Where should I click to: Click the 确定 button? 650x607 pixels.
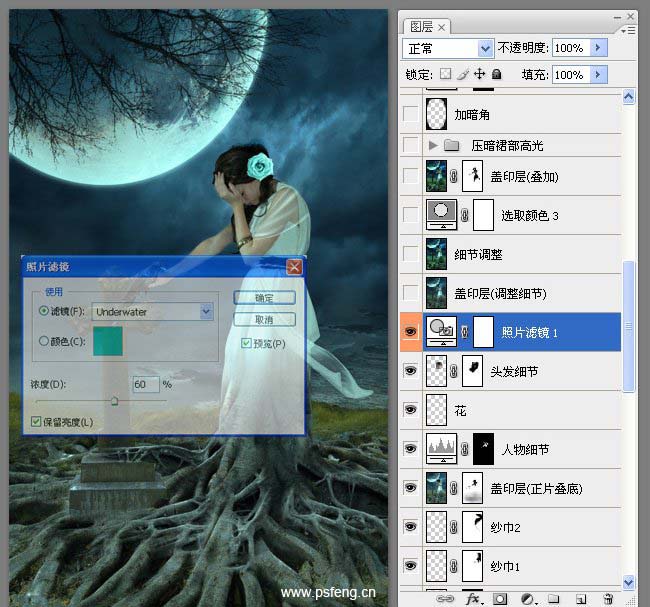(x=264, y=297)
